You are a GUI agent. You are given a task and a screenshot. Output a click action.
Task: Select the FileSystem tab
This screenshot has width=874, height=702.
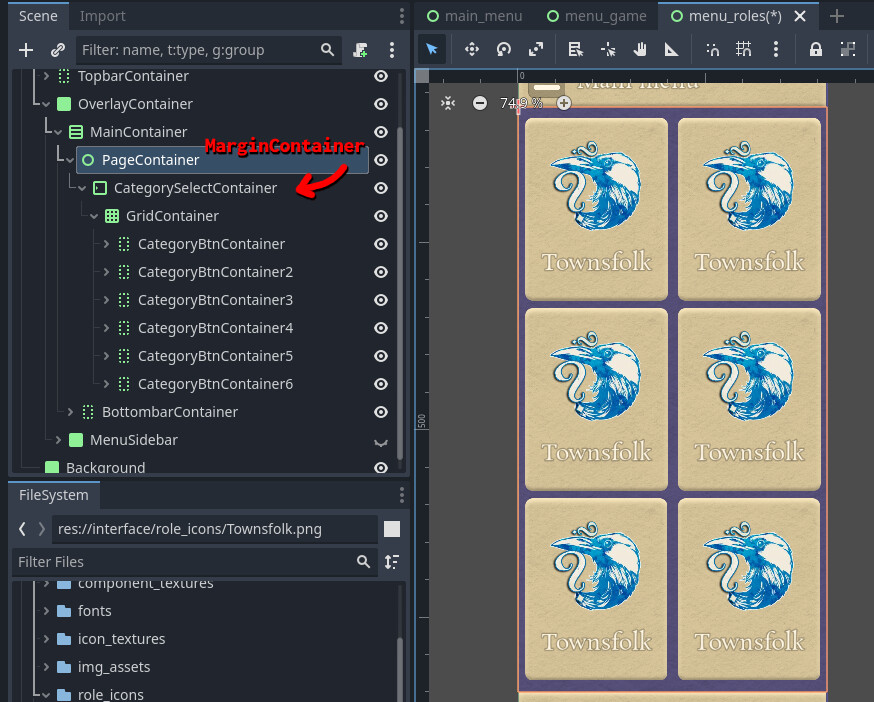(x=54, y=495)
